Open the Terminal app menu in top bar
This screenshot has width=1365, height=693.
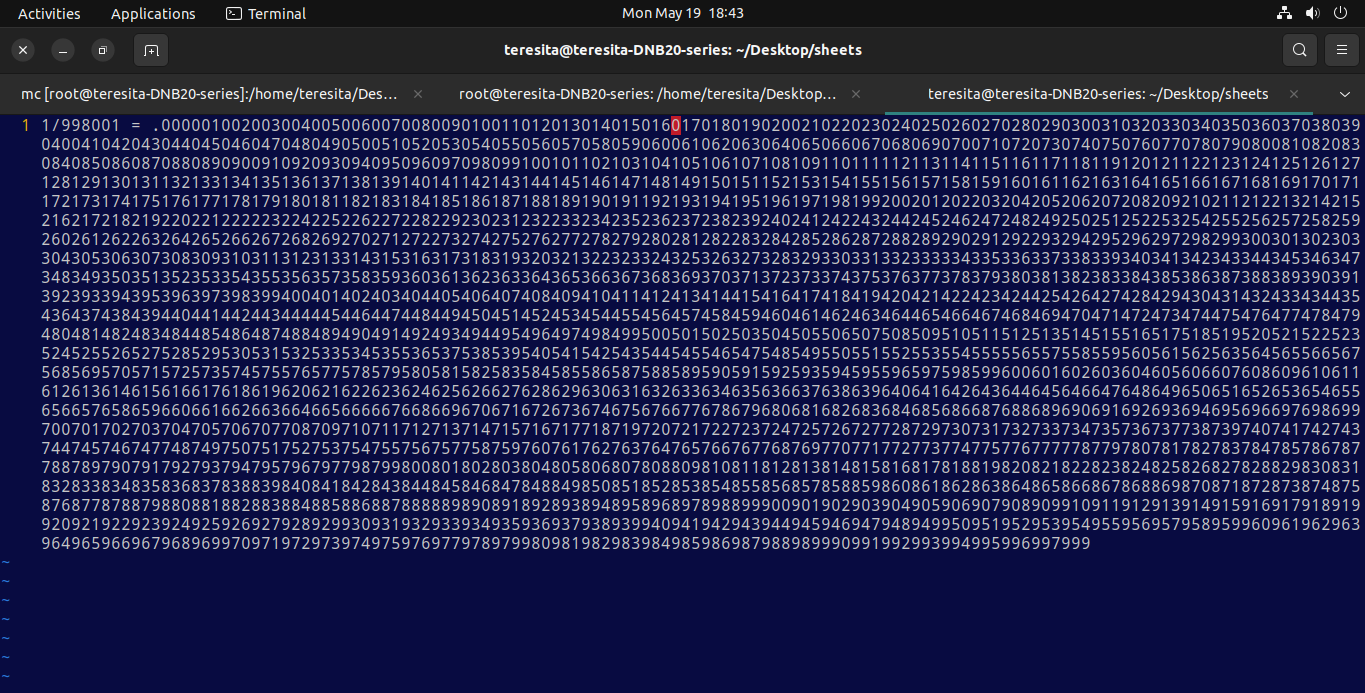tap(266, 13)
